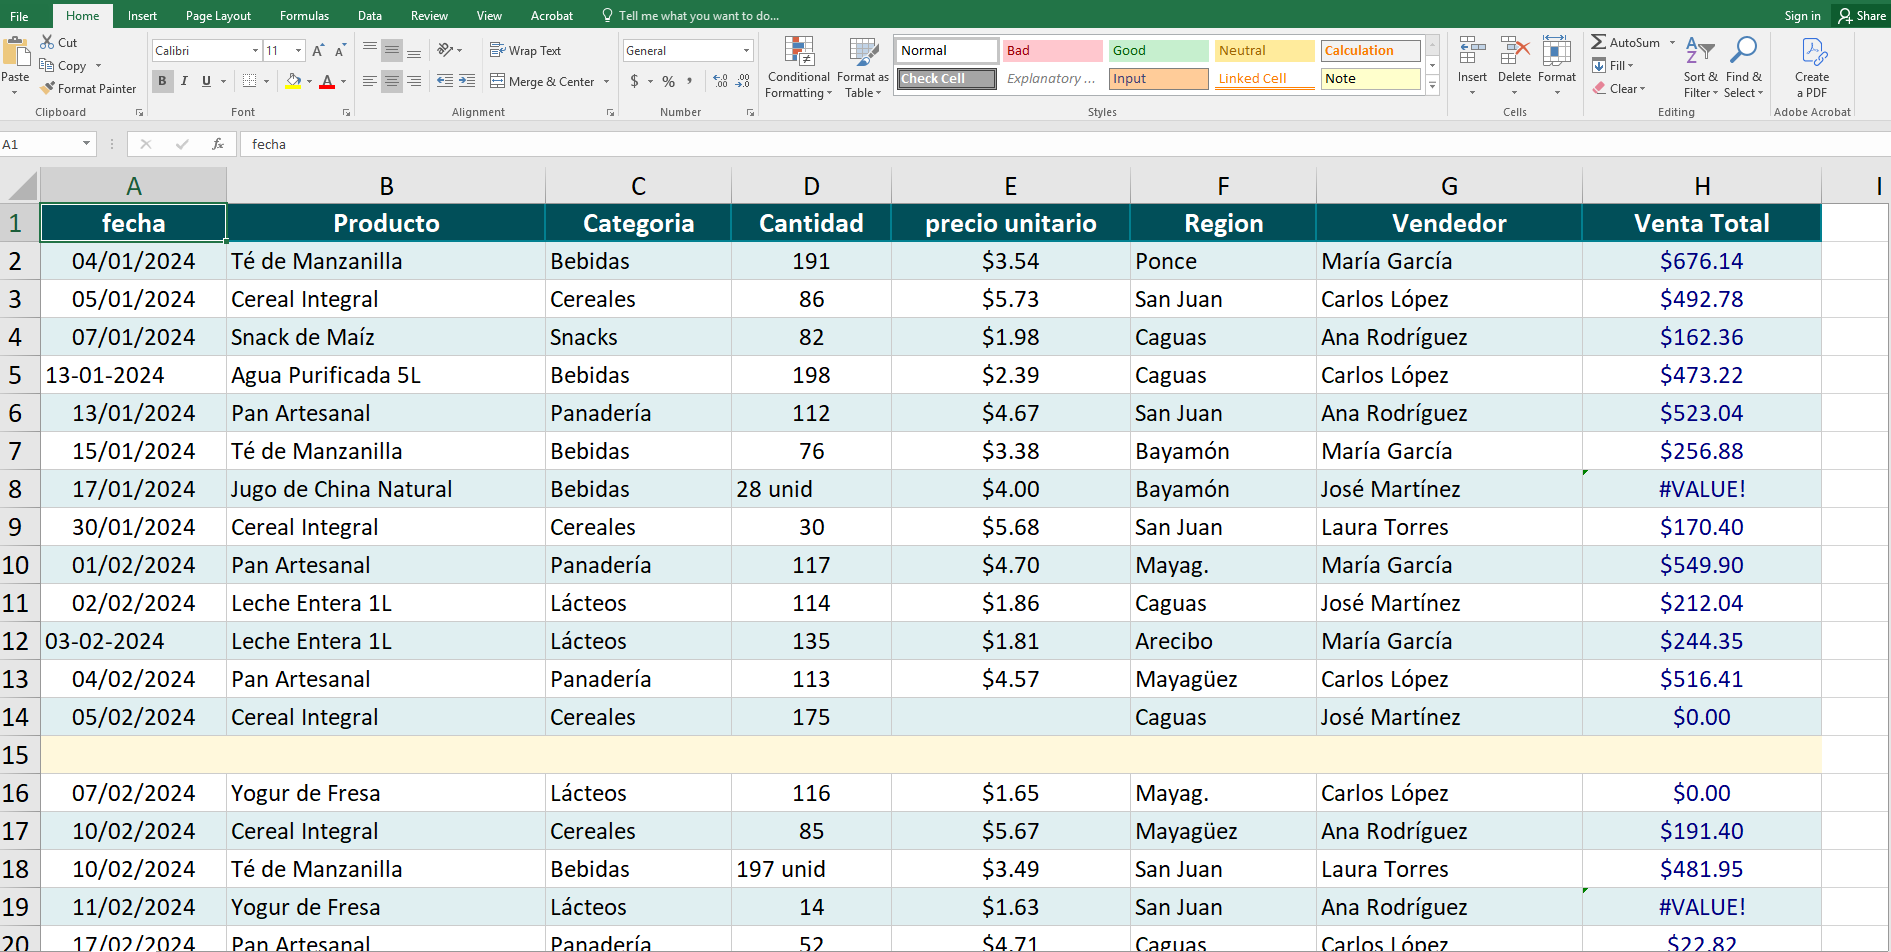
Task: Click the formula bar showing fecha
Action: click(1064, 144)
